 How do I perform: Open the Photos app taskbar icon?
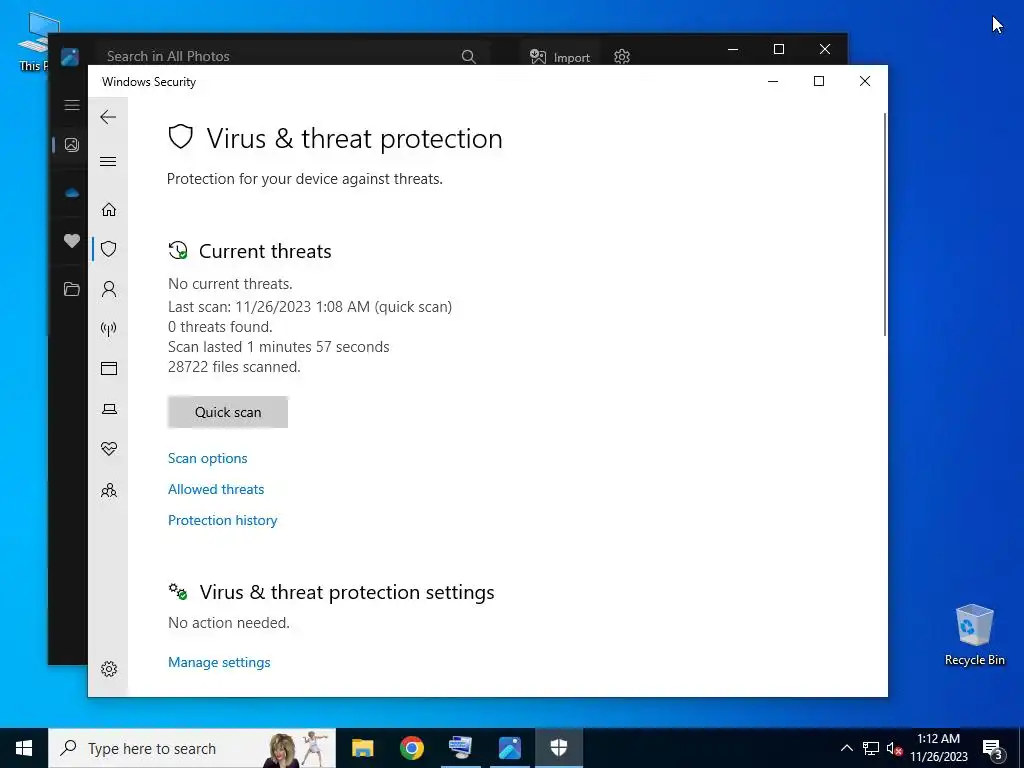pos(509,748)
